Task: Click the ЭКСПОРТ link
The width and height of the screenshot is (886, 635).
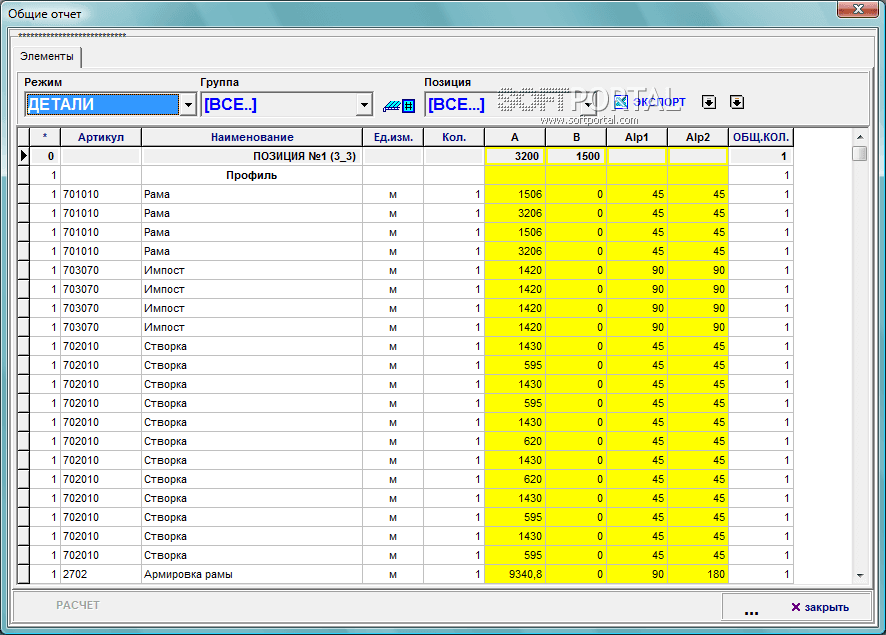Action: (659, 102)
